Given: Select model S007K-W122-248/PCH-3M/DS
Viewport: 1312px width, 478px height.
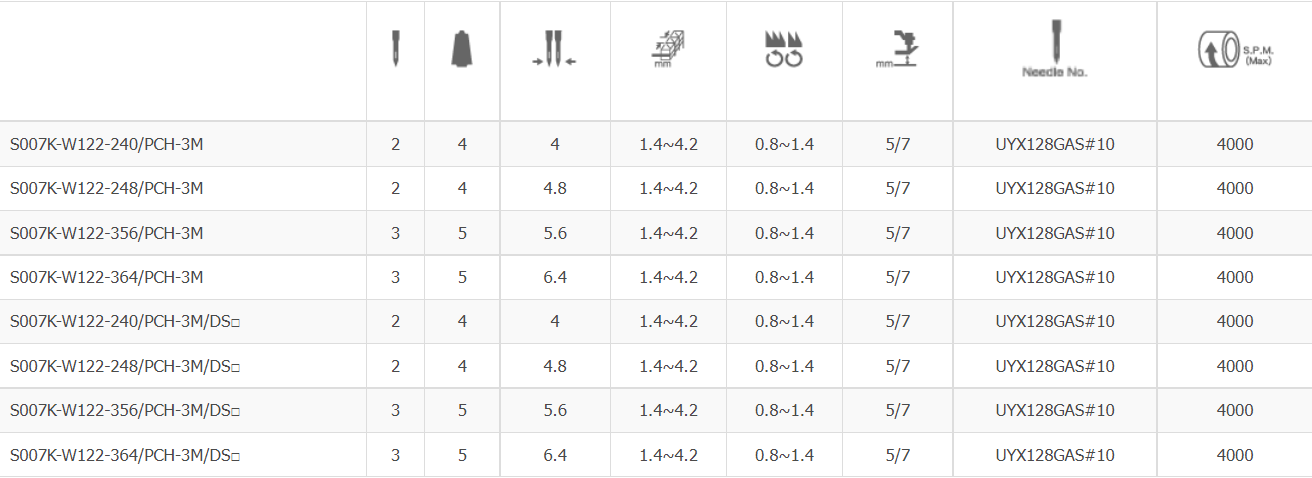Looking at the screenshot, I should (125, 366).
